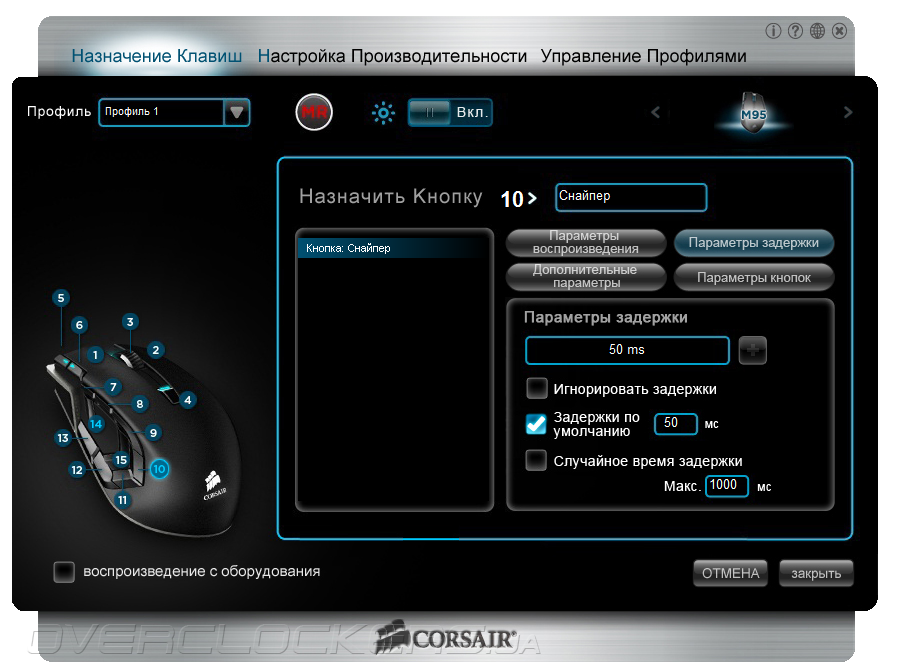897x672 pixels.
Task: Select mouse button number 6 marker
Action: 79,325
